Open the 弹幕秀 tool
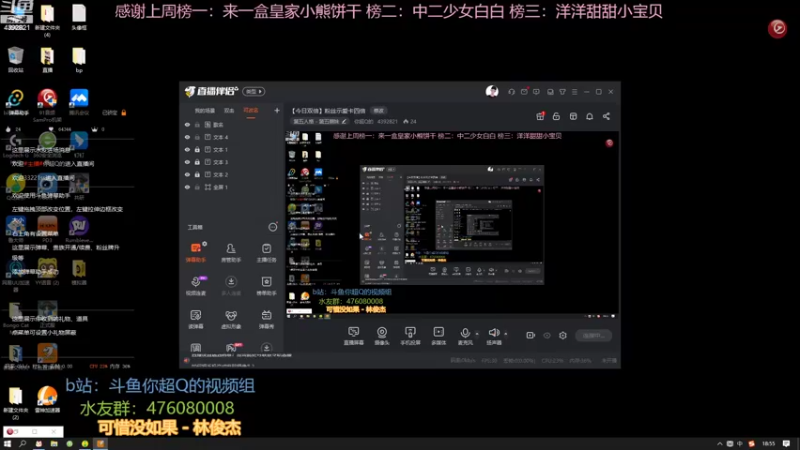800x450 pixels. click(x=266, y=319)
